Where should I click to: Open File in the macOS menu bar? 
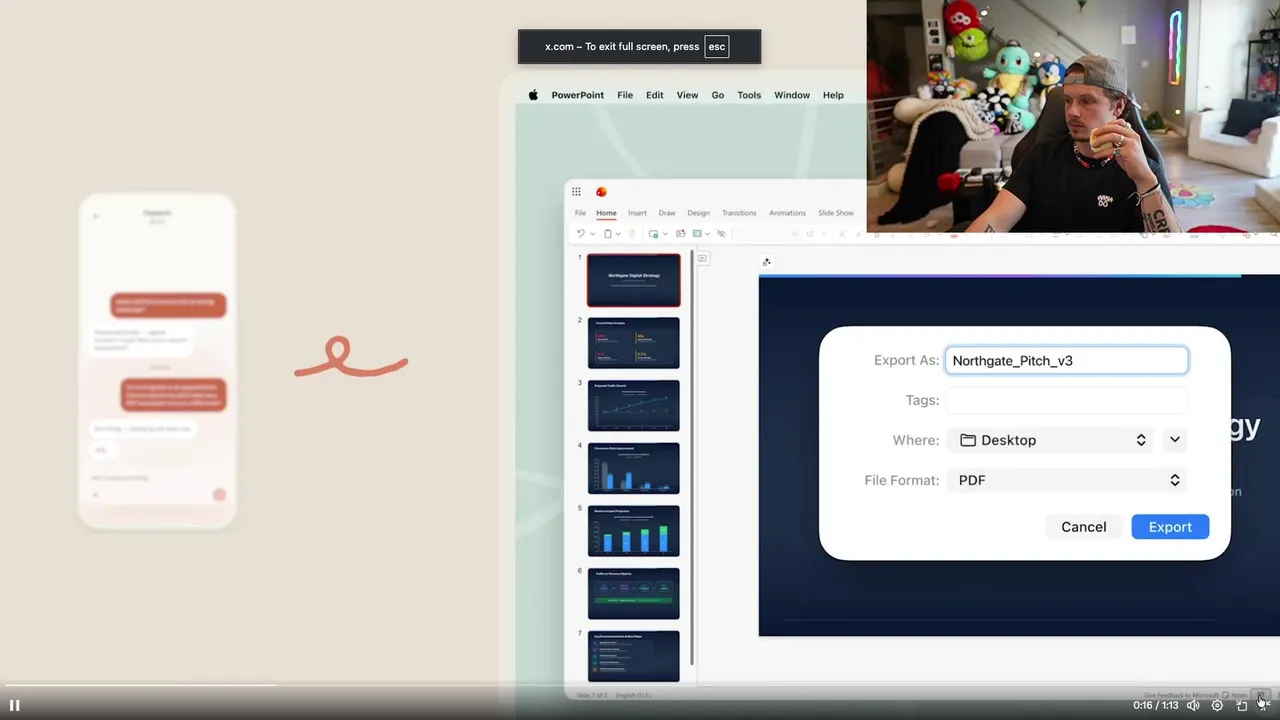point(625,95)
